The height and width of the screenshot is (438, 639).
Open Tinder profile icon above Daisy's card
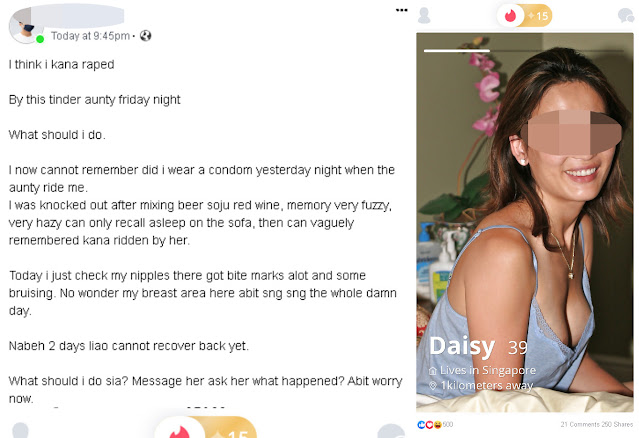point(424,15)
